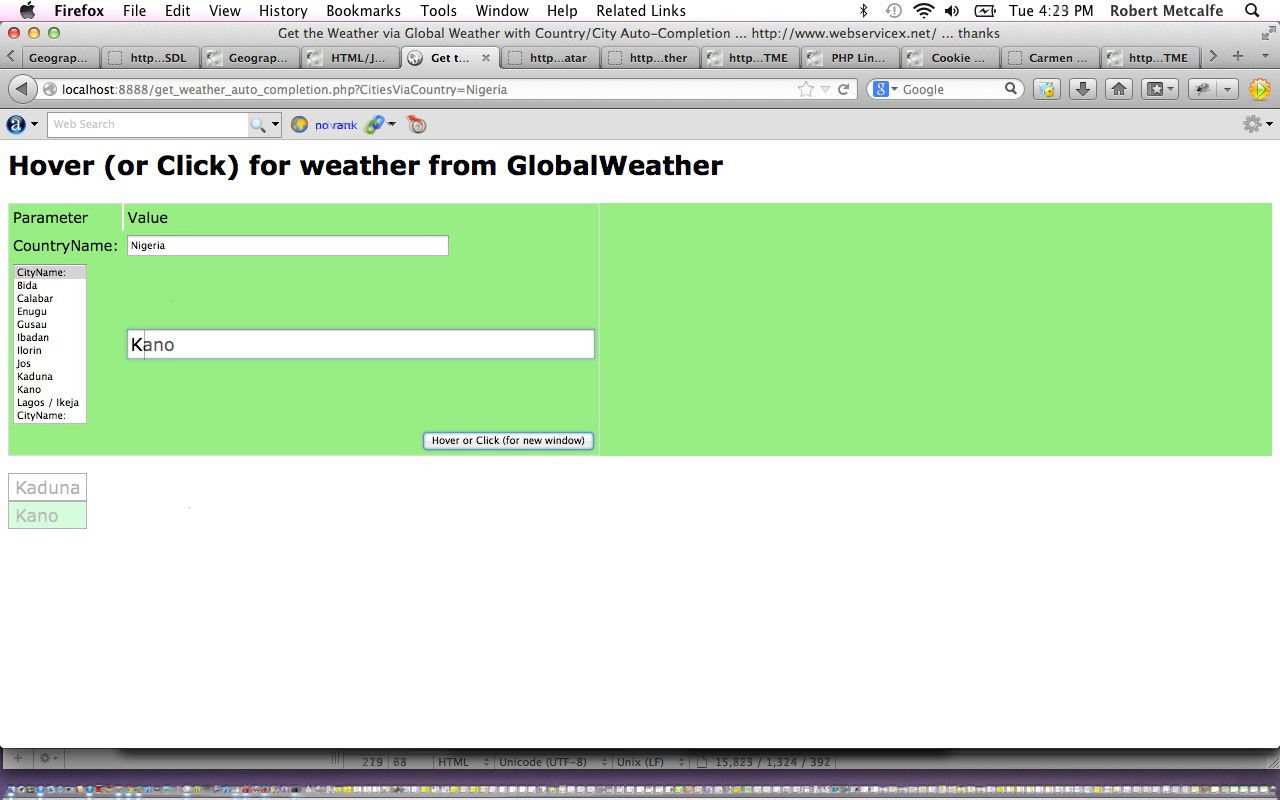
Task: Pick the highlighted Kano autocomplete suggestion
Action: click(x=47, y=515)
